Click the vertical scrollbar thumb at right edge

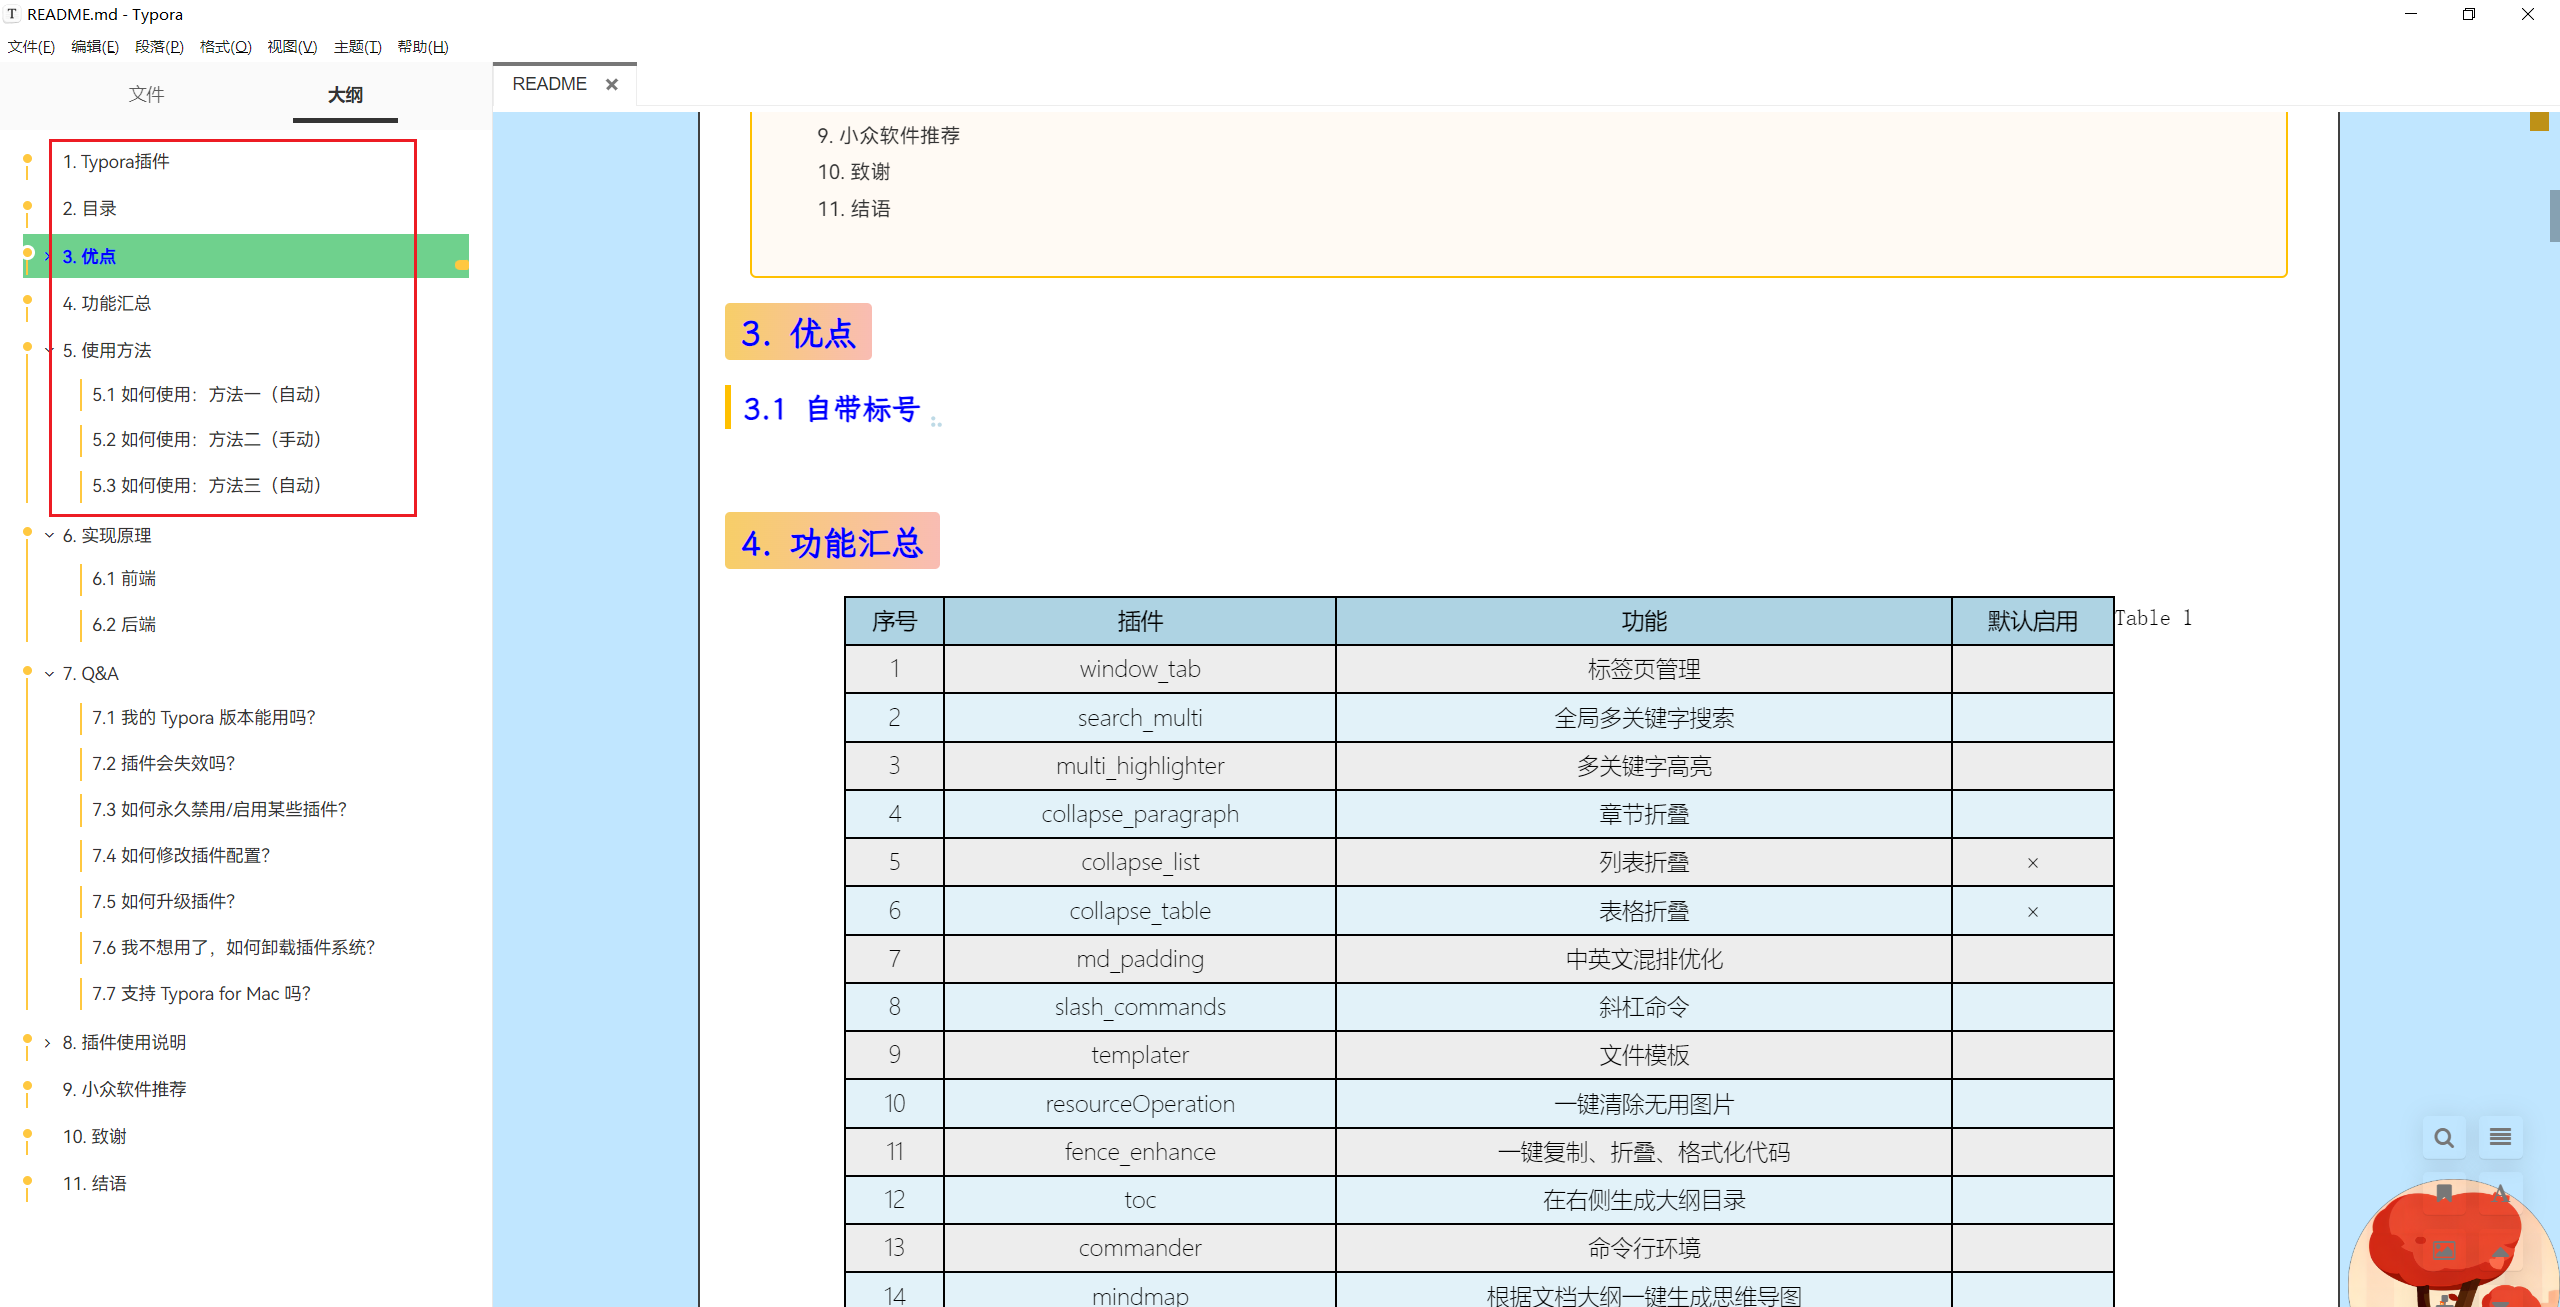2554,215
